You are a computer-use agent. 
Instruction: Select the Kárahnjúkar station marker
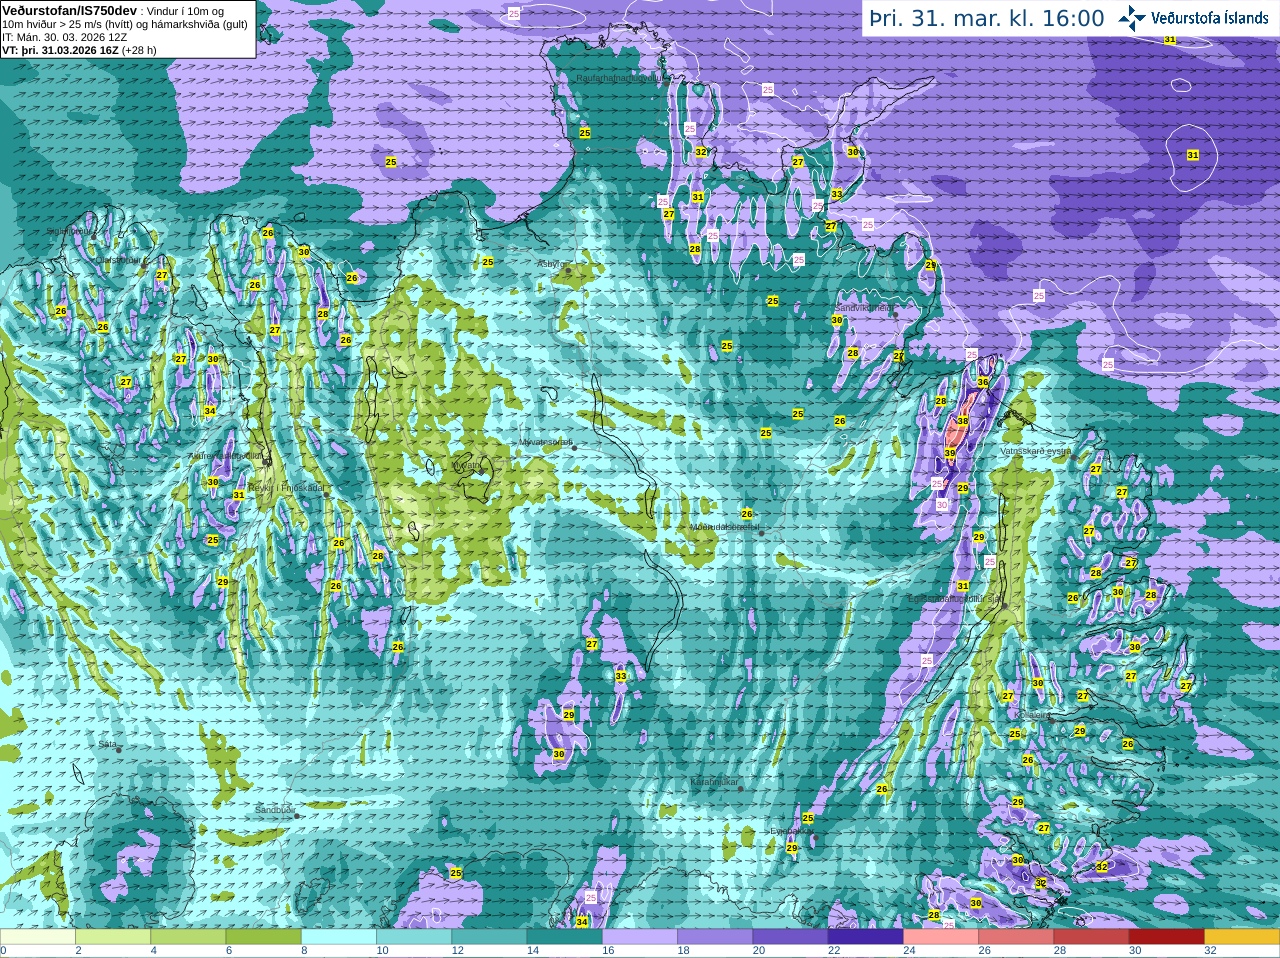741,789
